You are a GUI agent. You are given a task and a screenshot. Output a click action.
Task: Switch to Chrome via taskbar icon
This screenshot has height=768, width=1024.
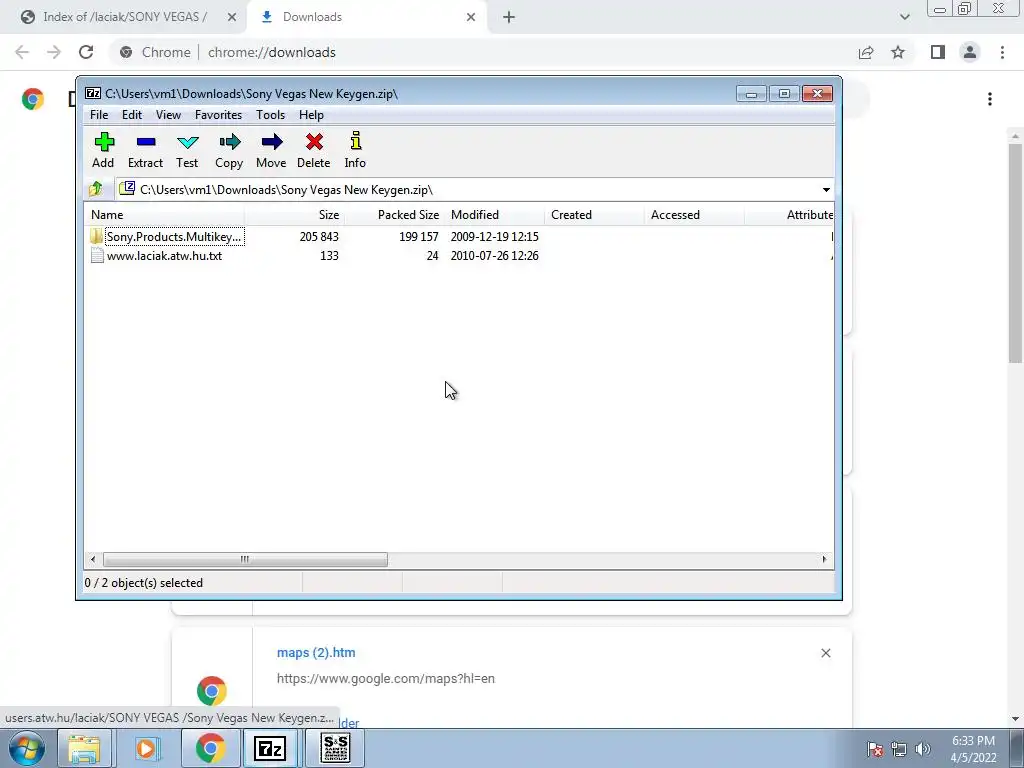click(210, 748)
